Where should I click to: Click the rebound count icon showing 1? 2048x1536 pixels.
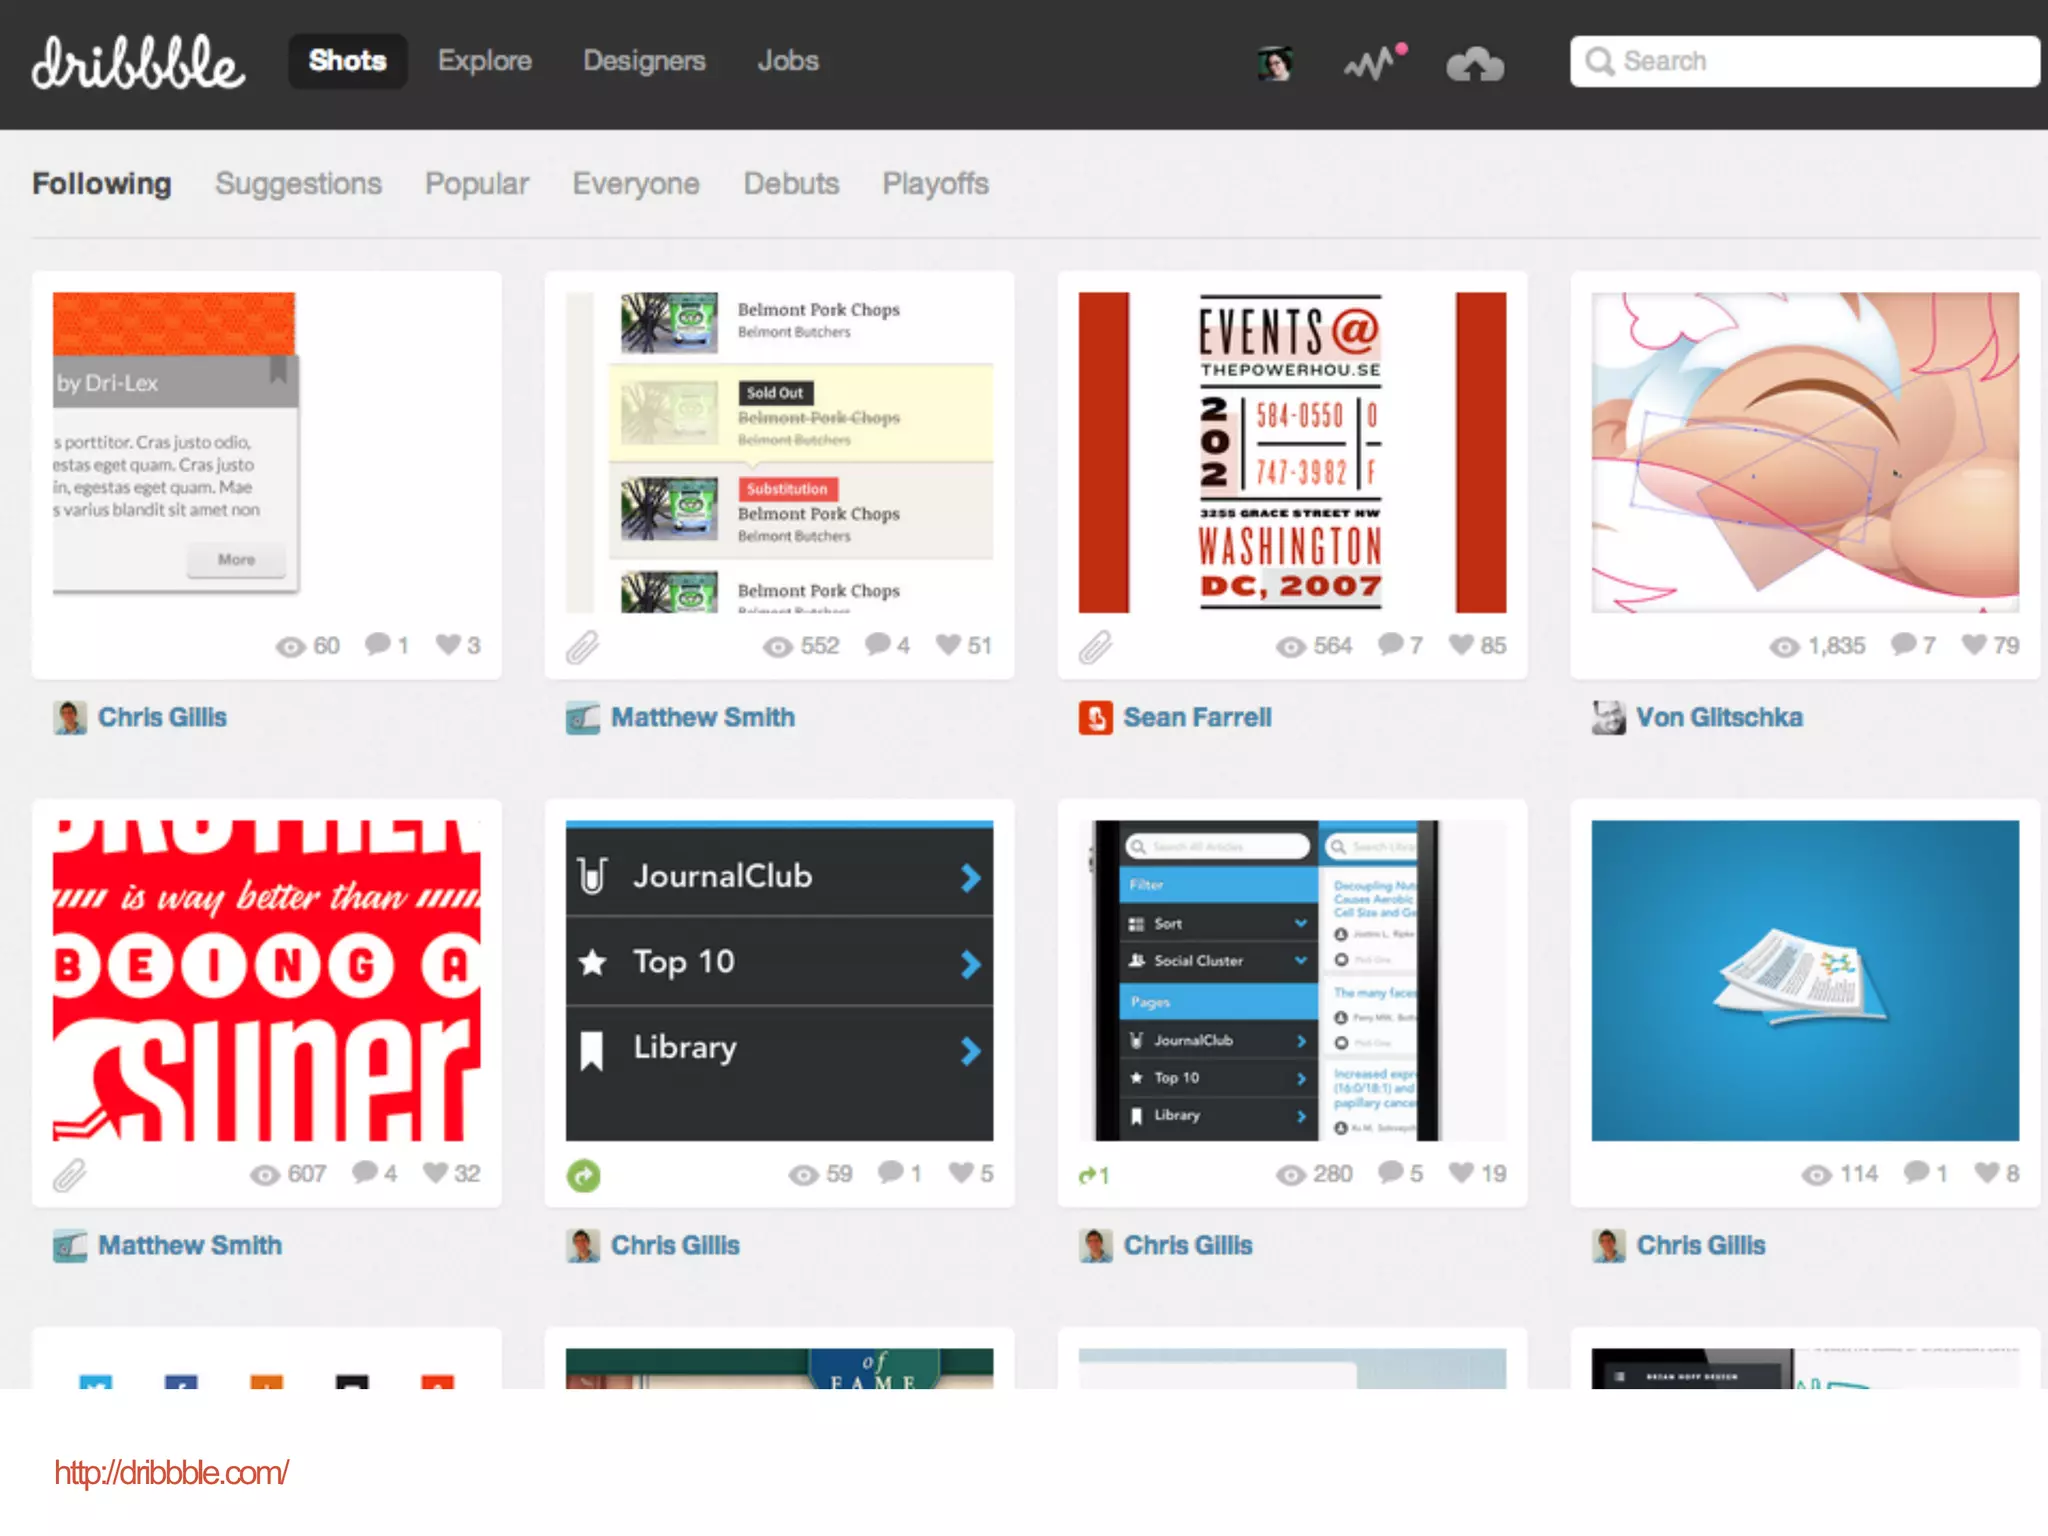pos(1094,1175)
